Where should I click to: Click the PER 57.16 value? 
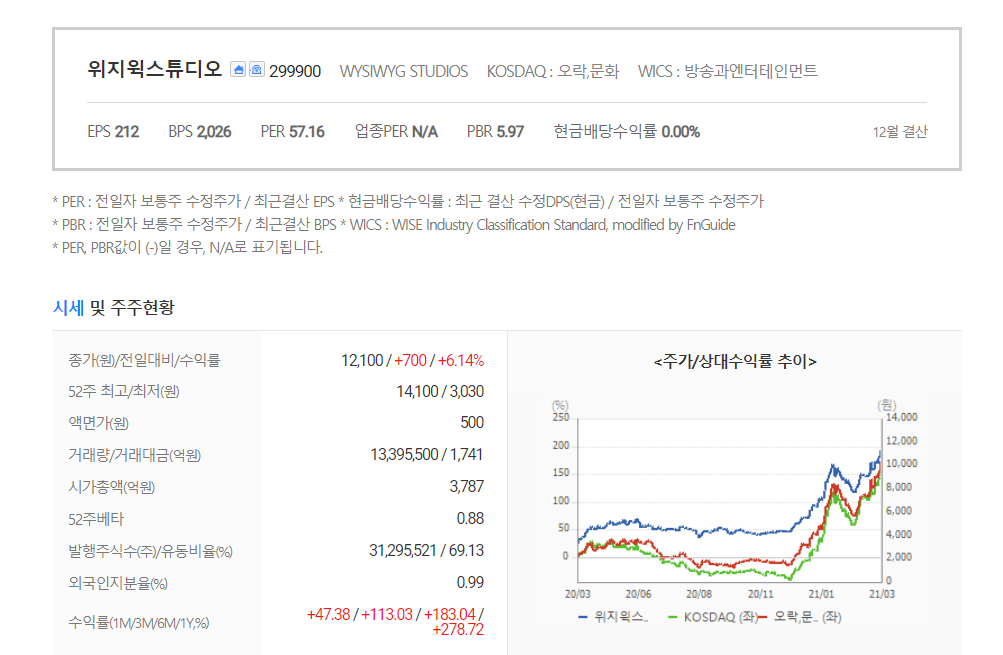tap(292, 132)
